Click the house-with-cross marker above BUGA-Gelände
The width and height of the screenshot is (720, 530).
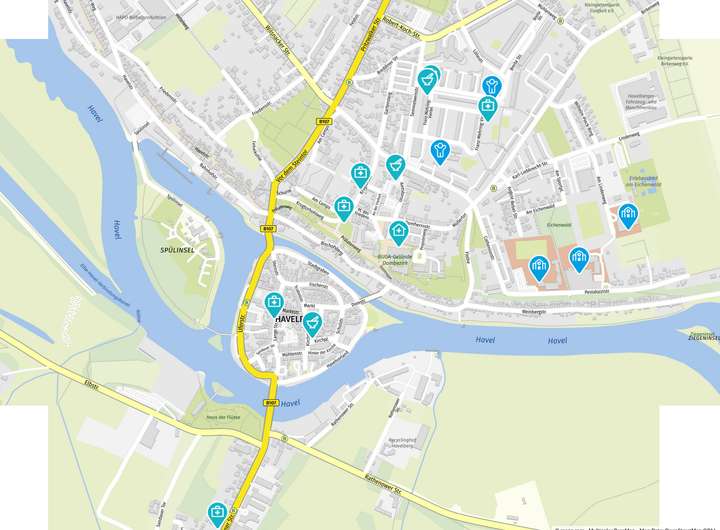(x=399, y=233)
